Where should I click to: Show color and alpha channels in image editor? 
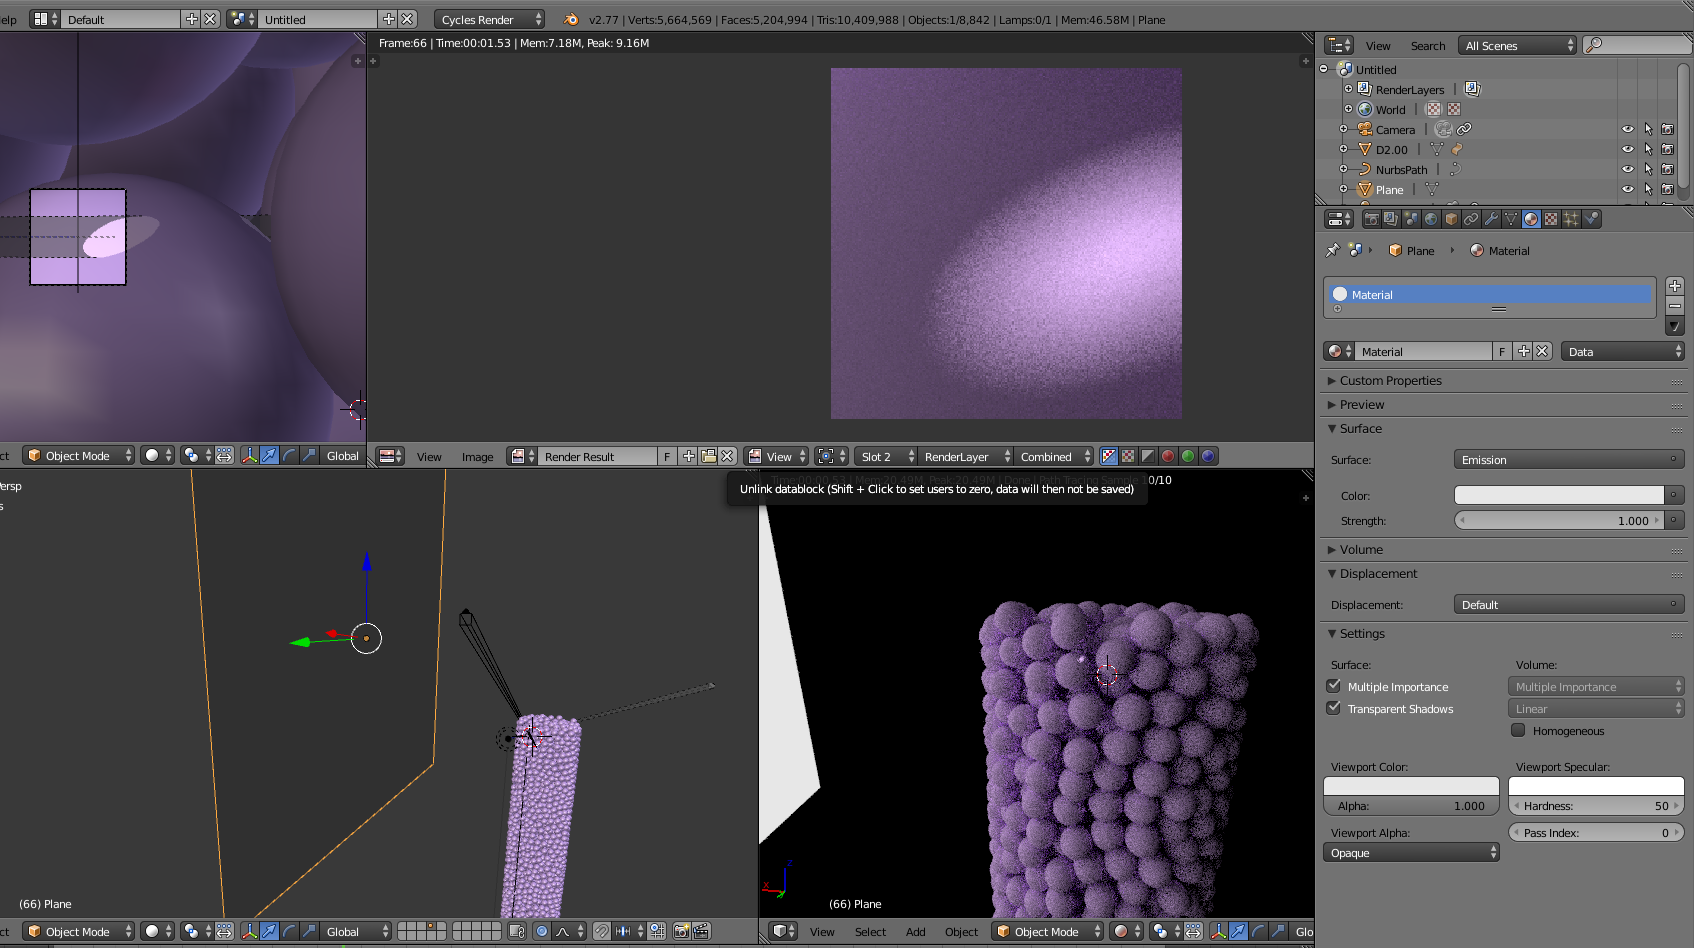tap(1108, 456)
